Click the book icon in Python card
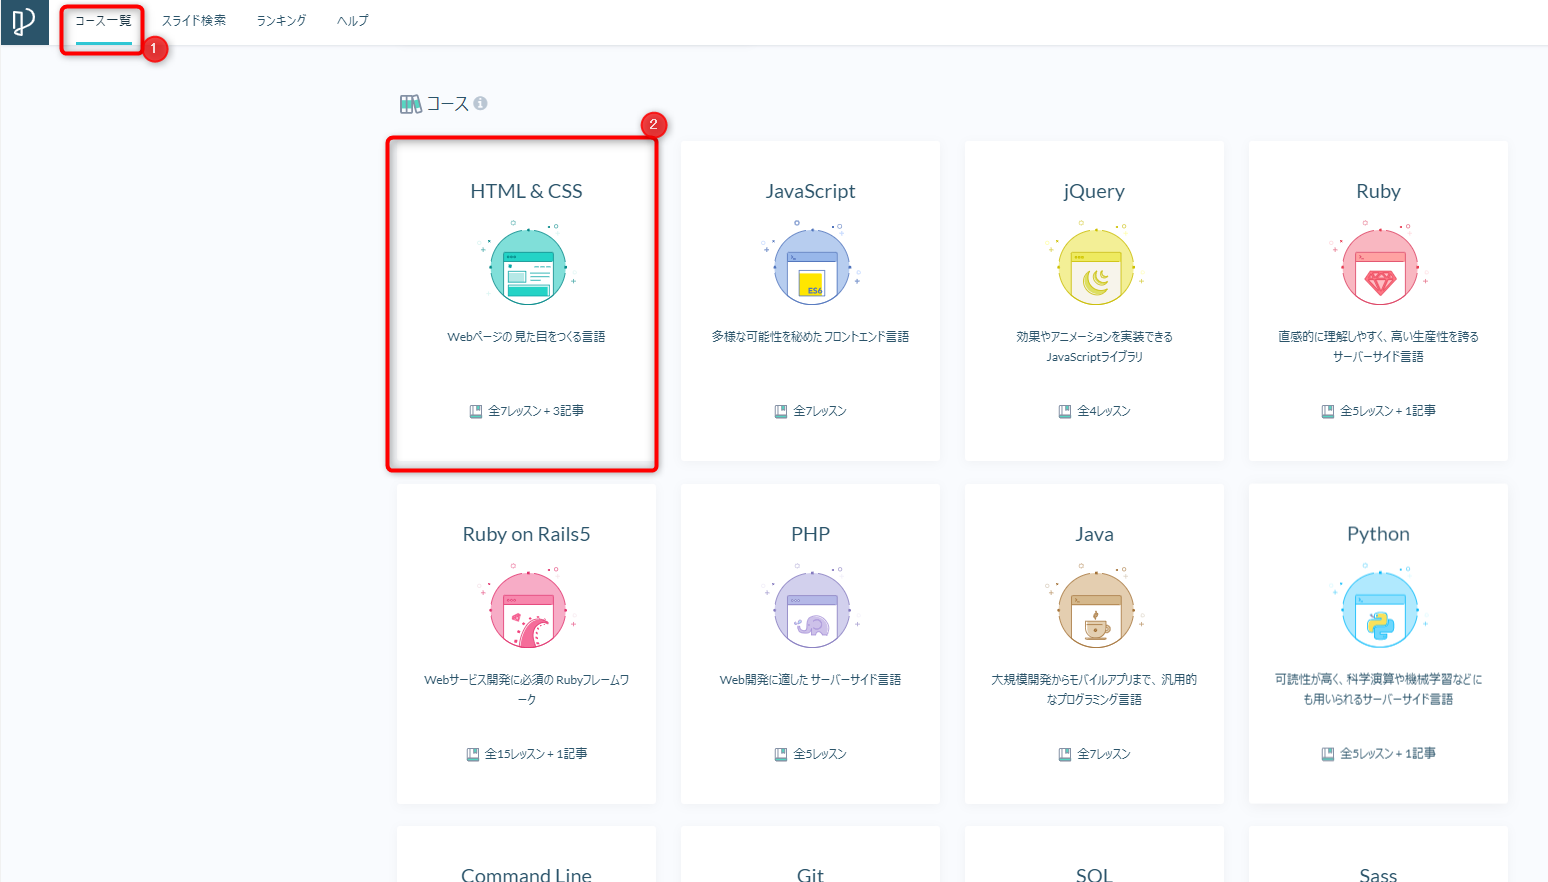Screen dimensions: 1548x882 (1328, 754)
